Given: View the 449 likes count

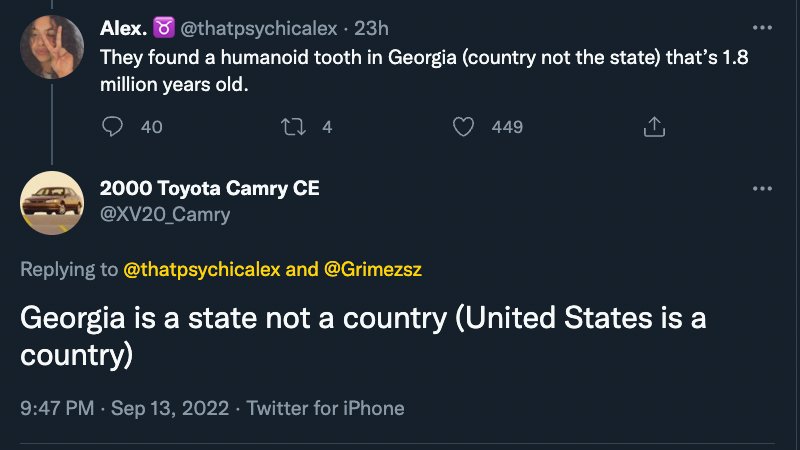Looking at the screenshot, I should point(507,127).
